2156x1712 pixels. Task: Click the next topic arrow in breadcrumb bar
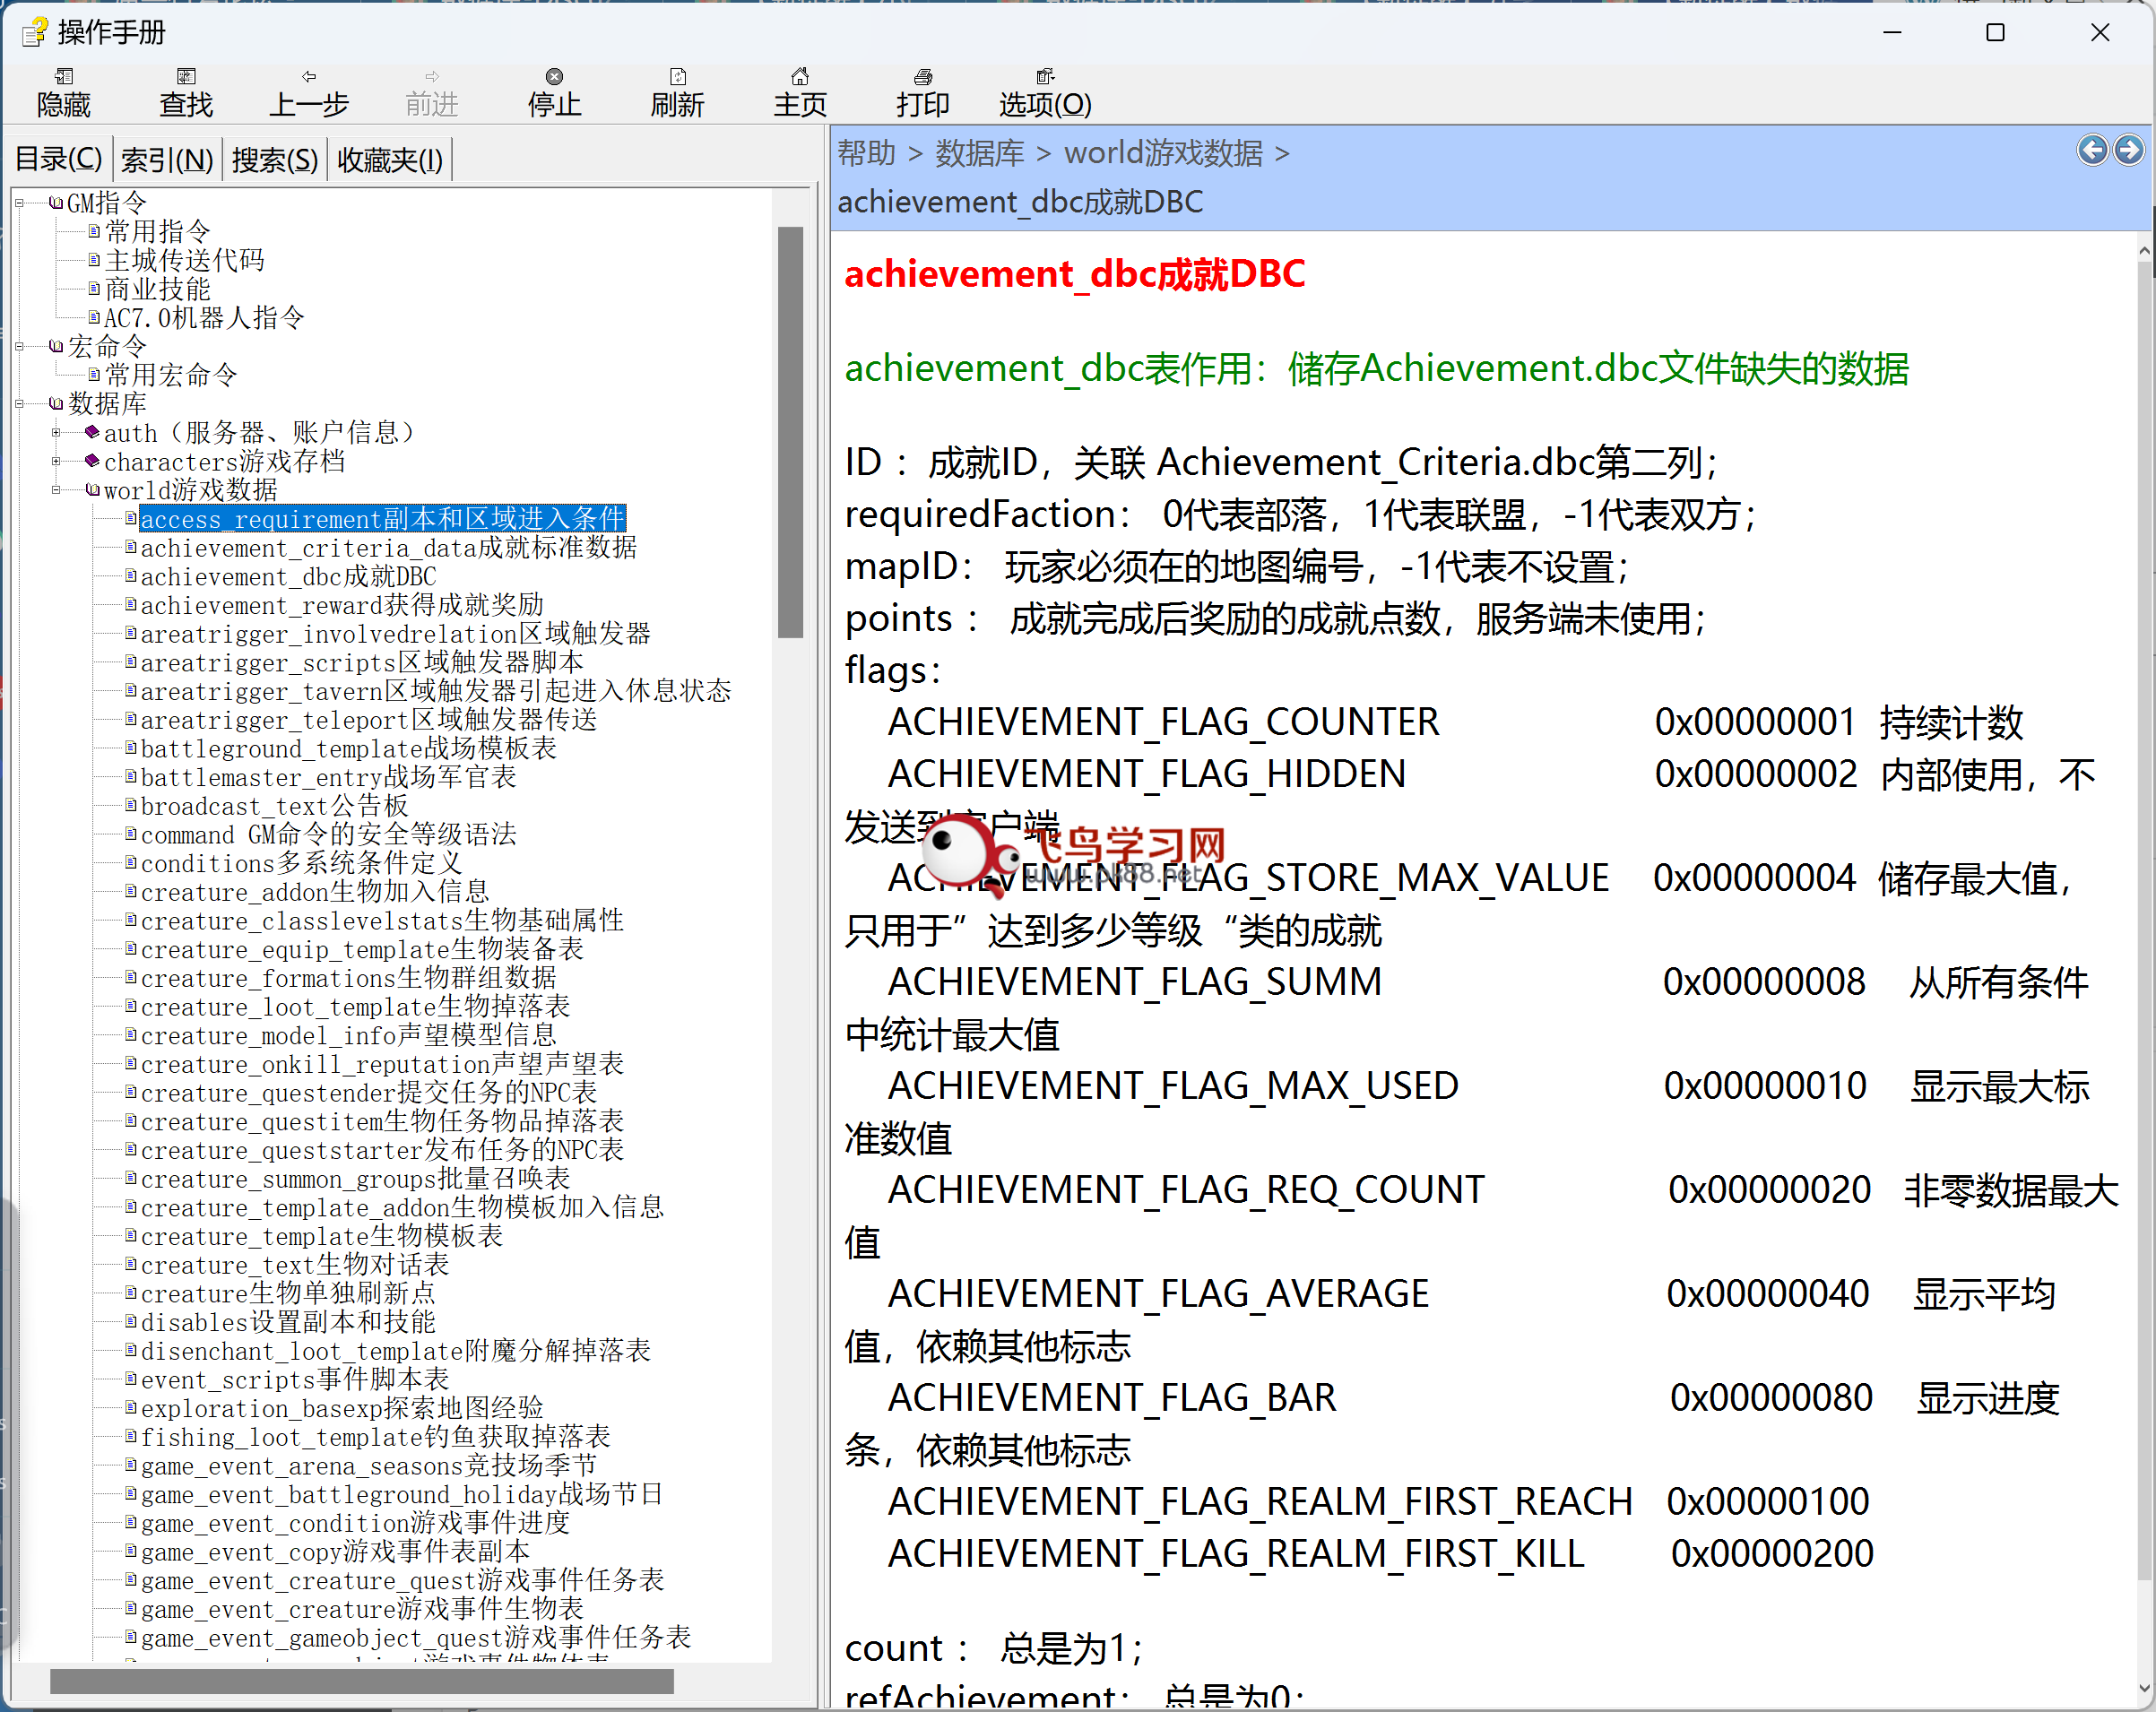click(2129, 150)
